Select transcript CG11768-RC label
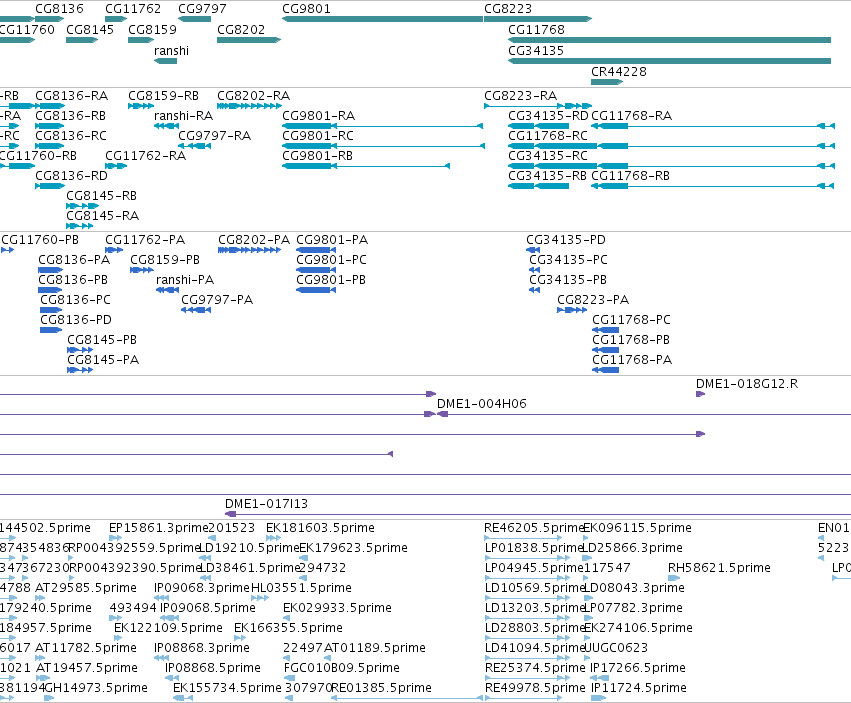The height and width of the screenshot is (703, 851). 548,136
